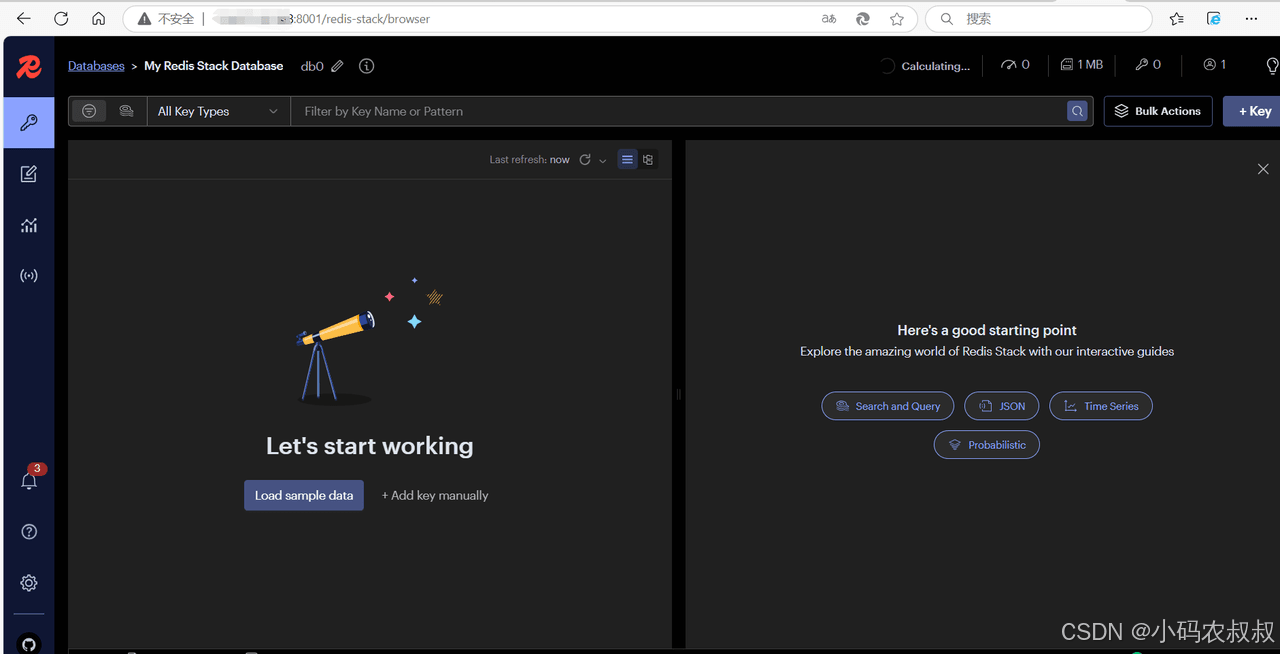Open the browser more options menu
This screenshot has width=1280, height=654.
click(x=1252, y=19)
